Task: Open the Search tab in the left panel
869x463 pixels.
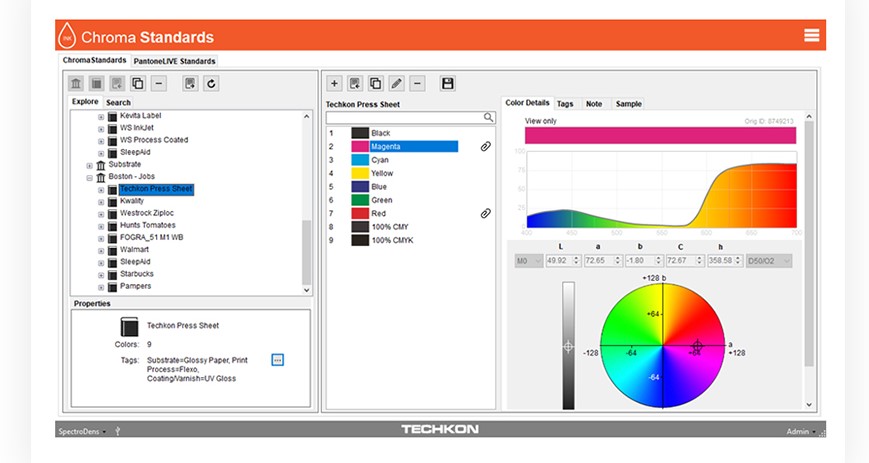Action: pyautogui.click(x=118, y=102)
